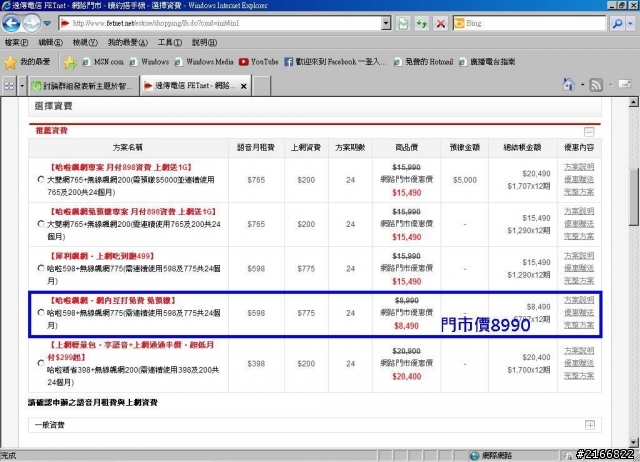Click the Internet Explorer logo in title bar
The image size is (640, 462).
point(6,5)
